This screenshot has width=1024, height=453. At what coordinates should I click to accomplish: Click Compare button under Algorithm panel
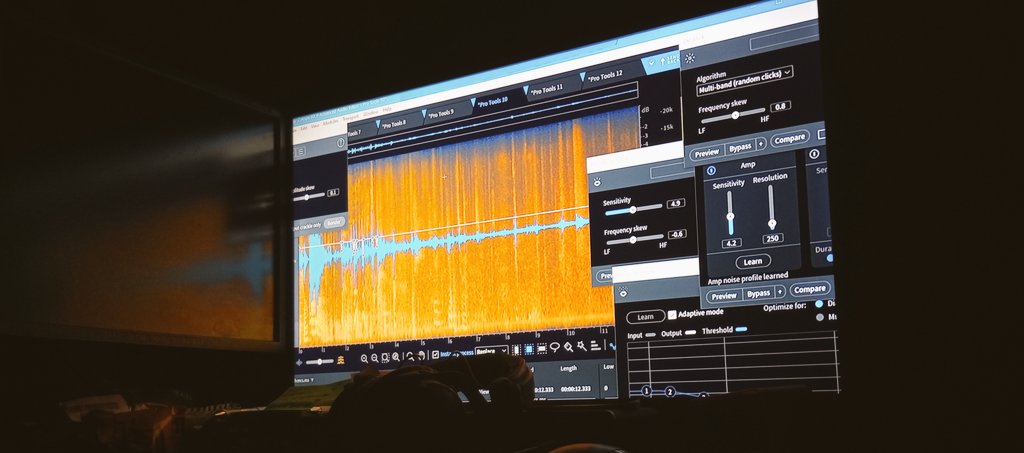coord(790,139)
